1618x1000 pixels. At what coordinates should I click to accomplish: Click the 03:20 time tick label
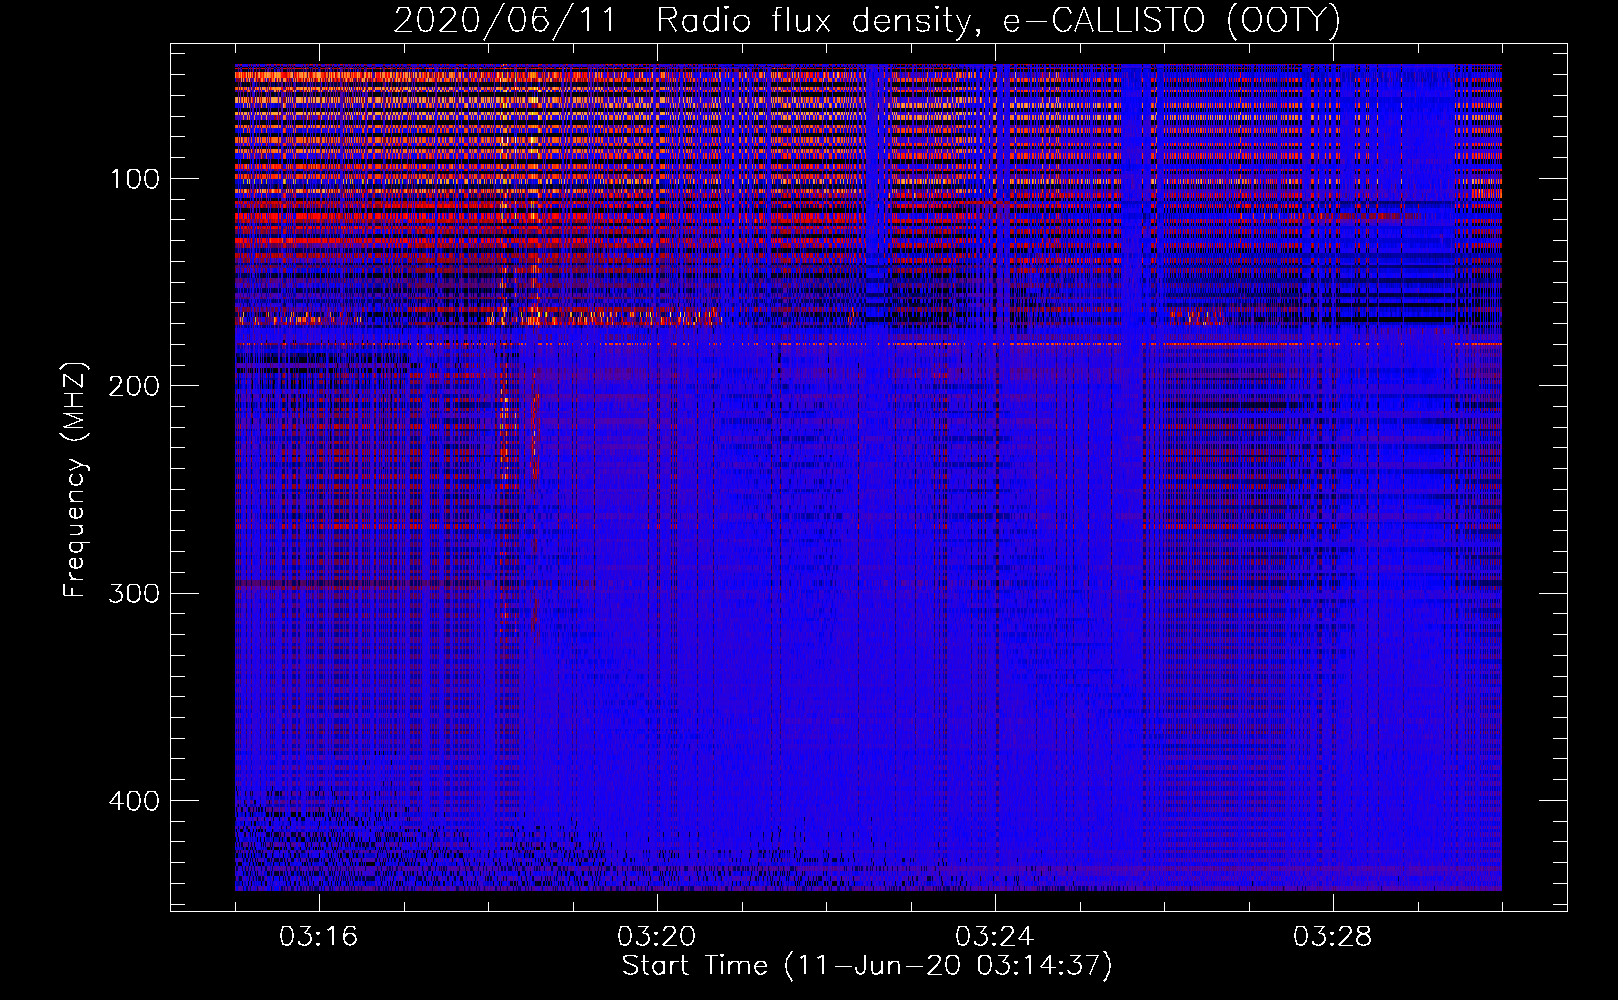point(657,937)
